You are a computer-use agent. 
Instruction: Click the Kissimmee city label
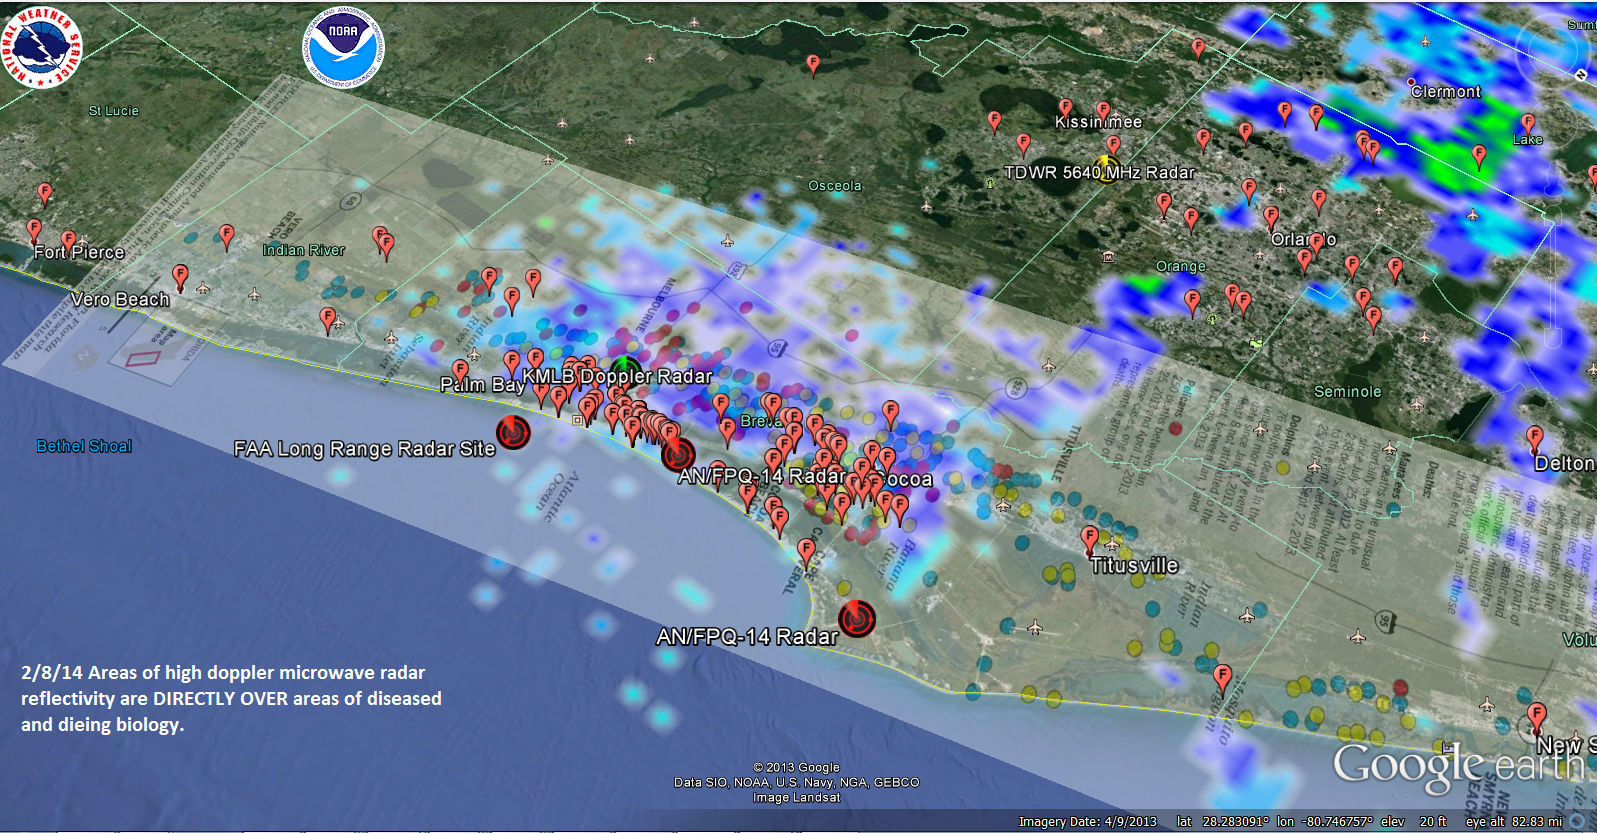(x=1098, y=122)
